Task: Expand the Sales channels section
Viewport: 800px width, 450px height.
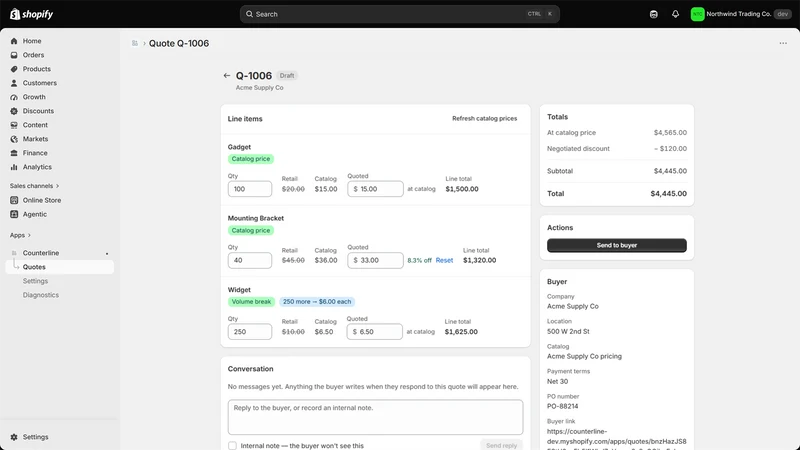Action: pyautogui.click(x=34, y=186)
